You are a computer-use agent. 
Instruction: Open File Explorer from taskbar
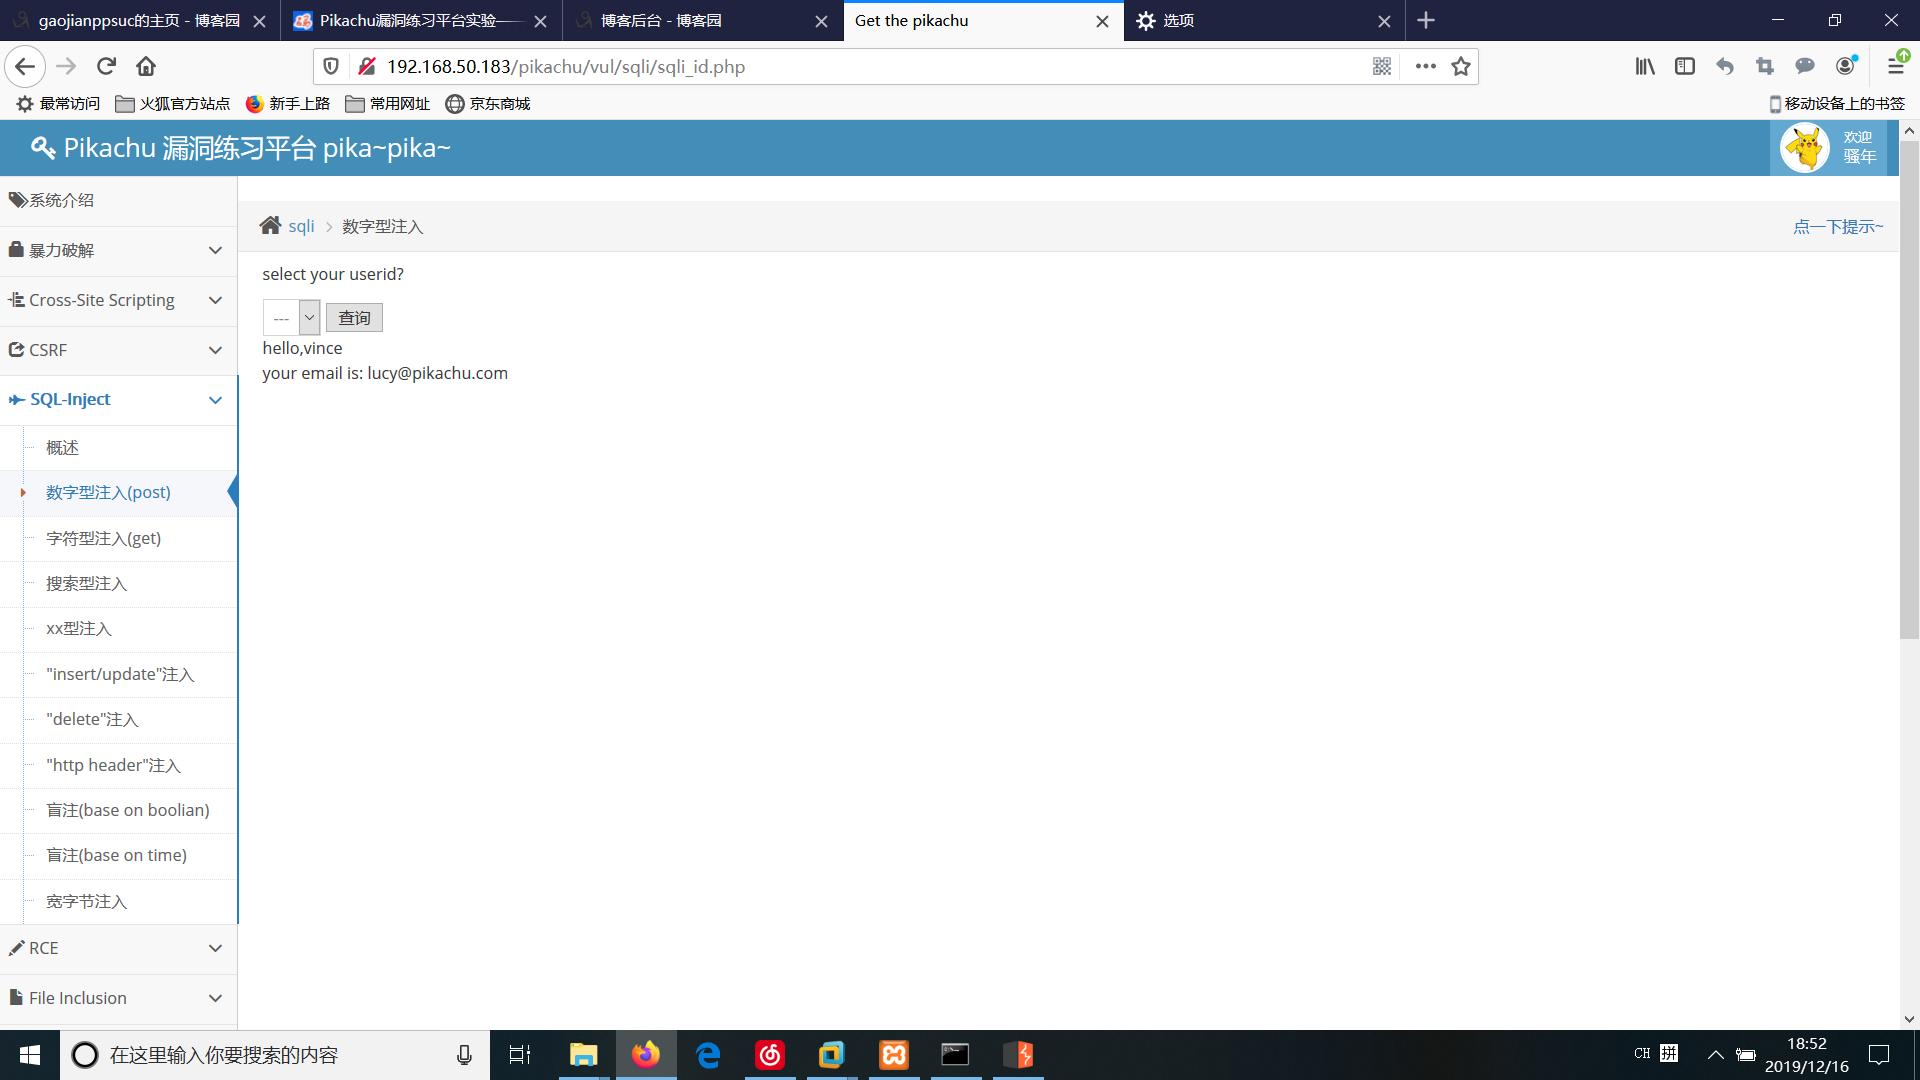[x=583, y=1055]
